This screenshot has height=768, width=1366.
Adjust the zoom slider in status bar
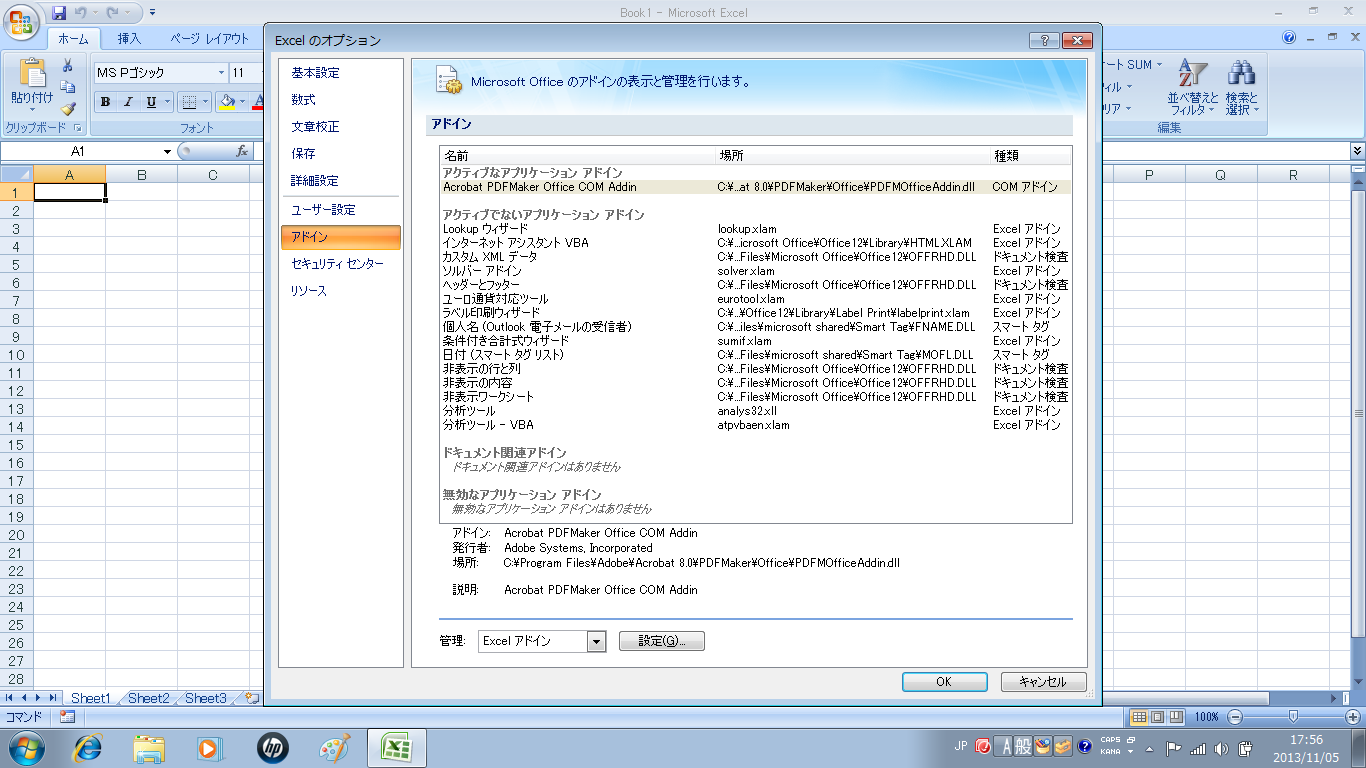pos(1293,717)
